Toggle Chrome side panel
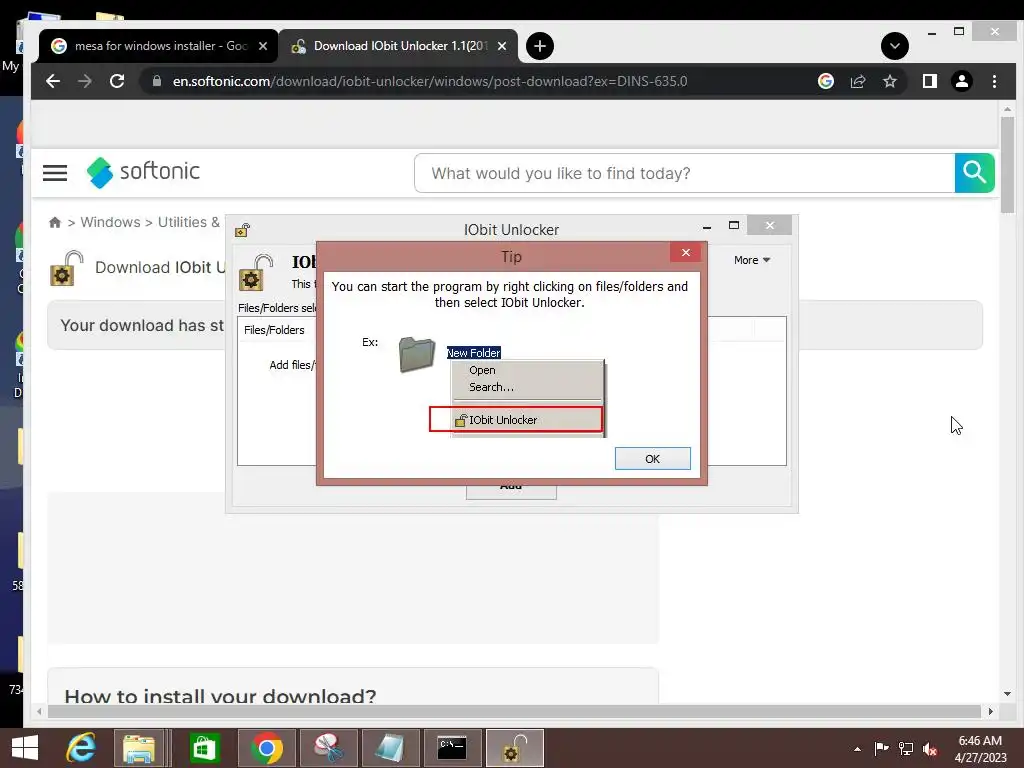 click(x=929, y=81)
